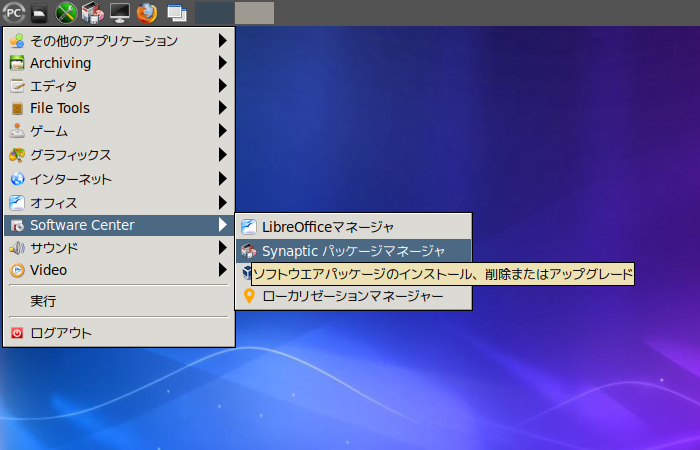
Task: Expand the ゲーム submenu arrow
Action: 222,131
